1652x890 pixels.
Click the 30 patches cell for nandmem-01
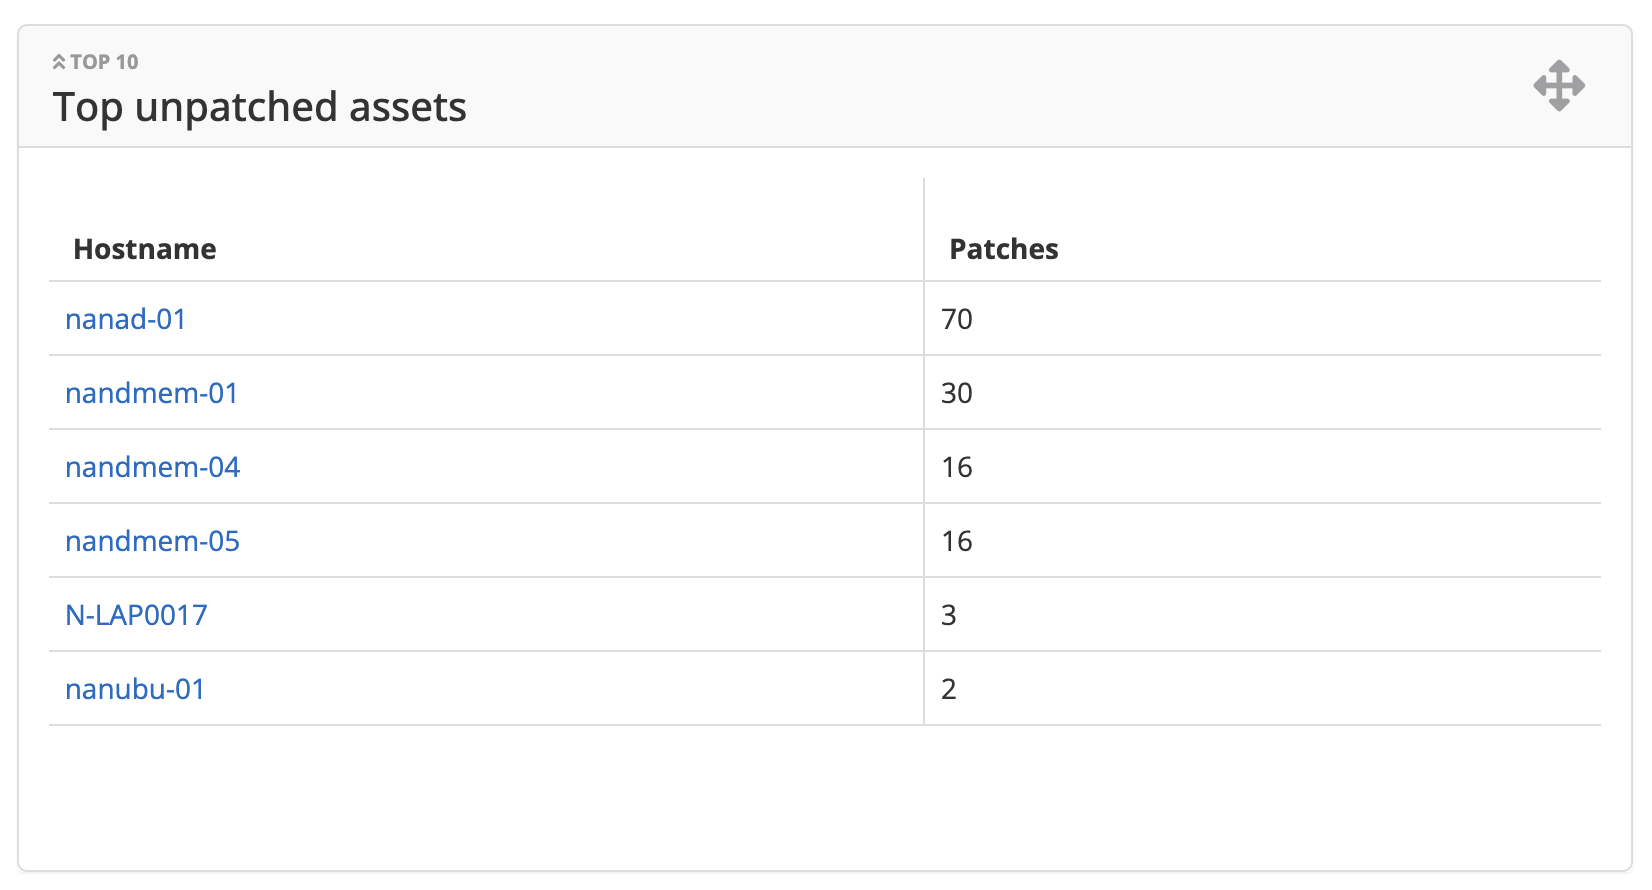click(957, 393)
